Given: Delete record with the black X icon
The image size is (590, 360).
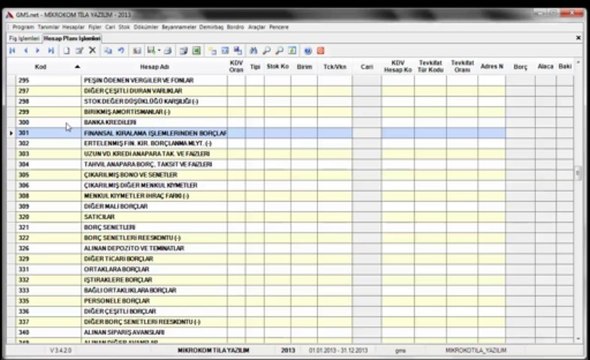Looking at the screenshot, I should [92, 50].
